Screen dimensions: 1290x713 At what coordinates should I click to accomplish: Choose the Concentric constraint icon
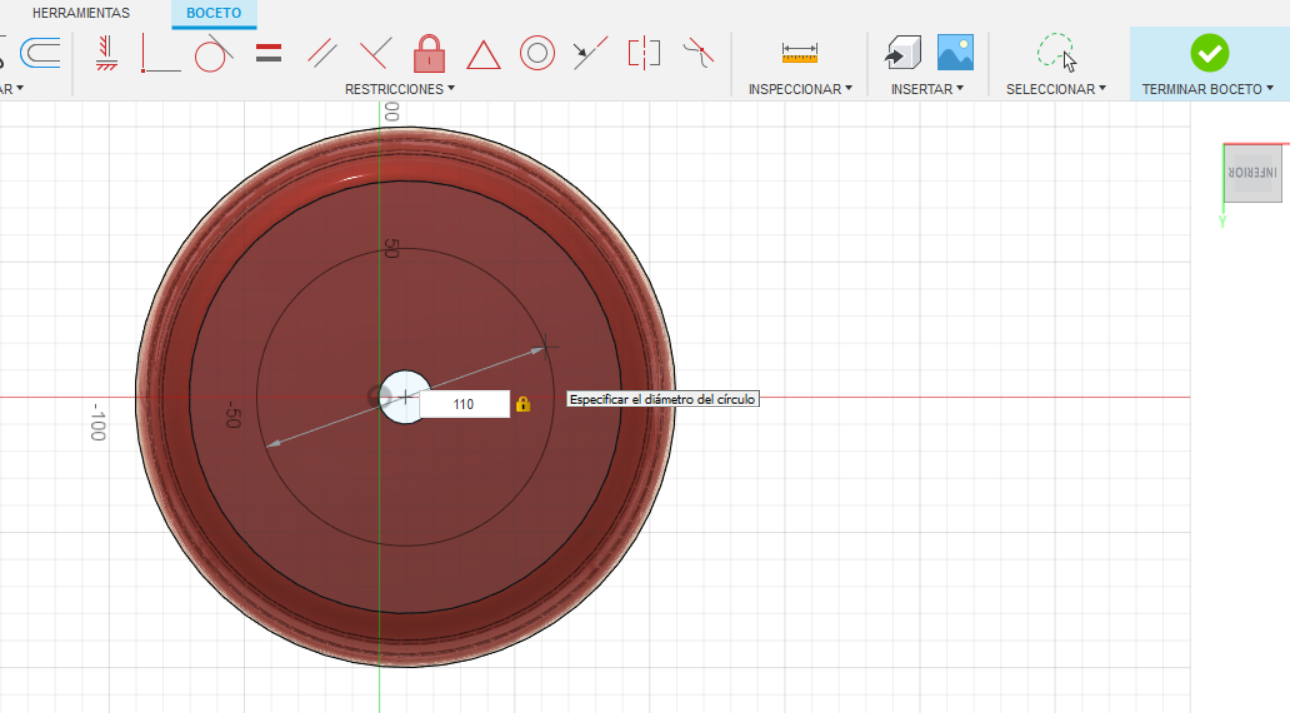[537, 53]
